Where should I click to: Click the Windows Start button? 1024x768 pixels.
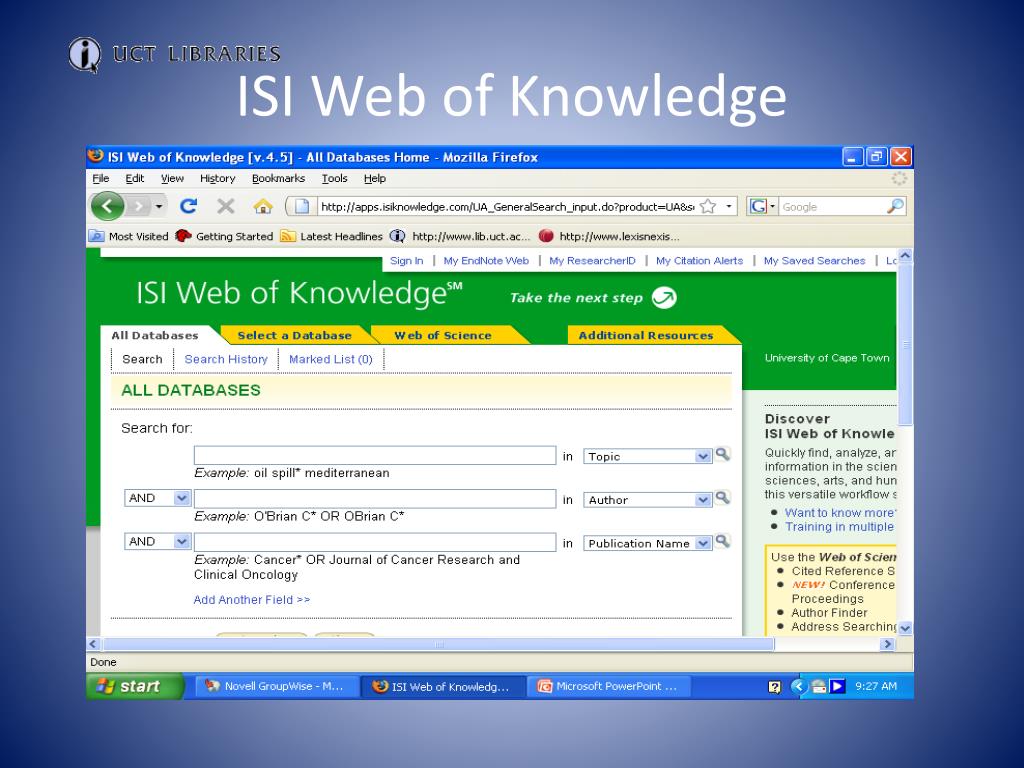pyautogui.click(x=135, y=686)
